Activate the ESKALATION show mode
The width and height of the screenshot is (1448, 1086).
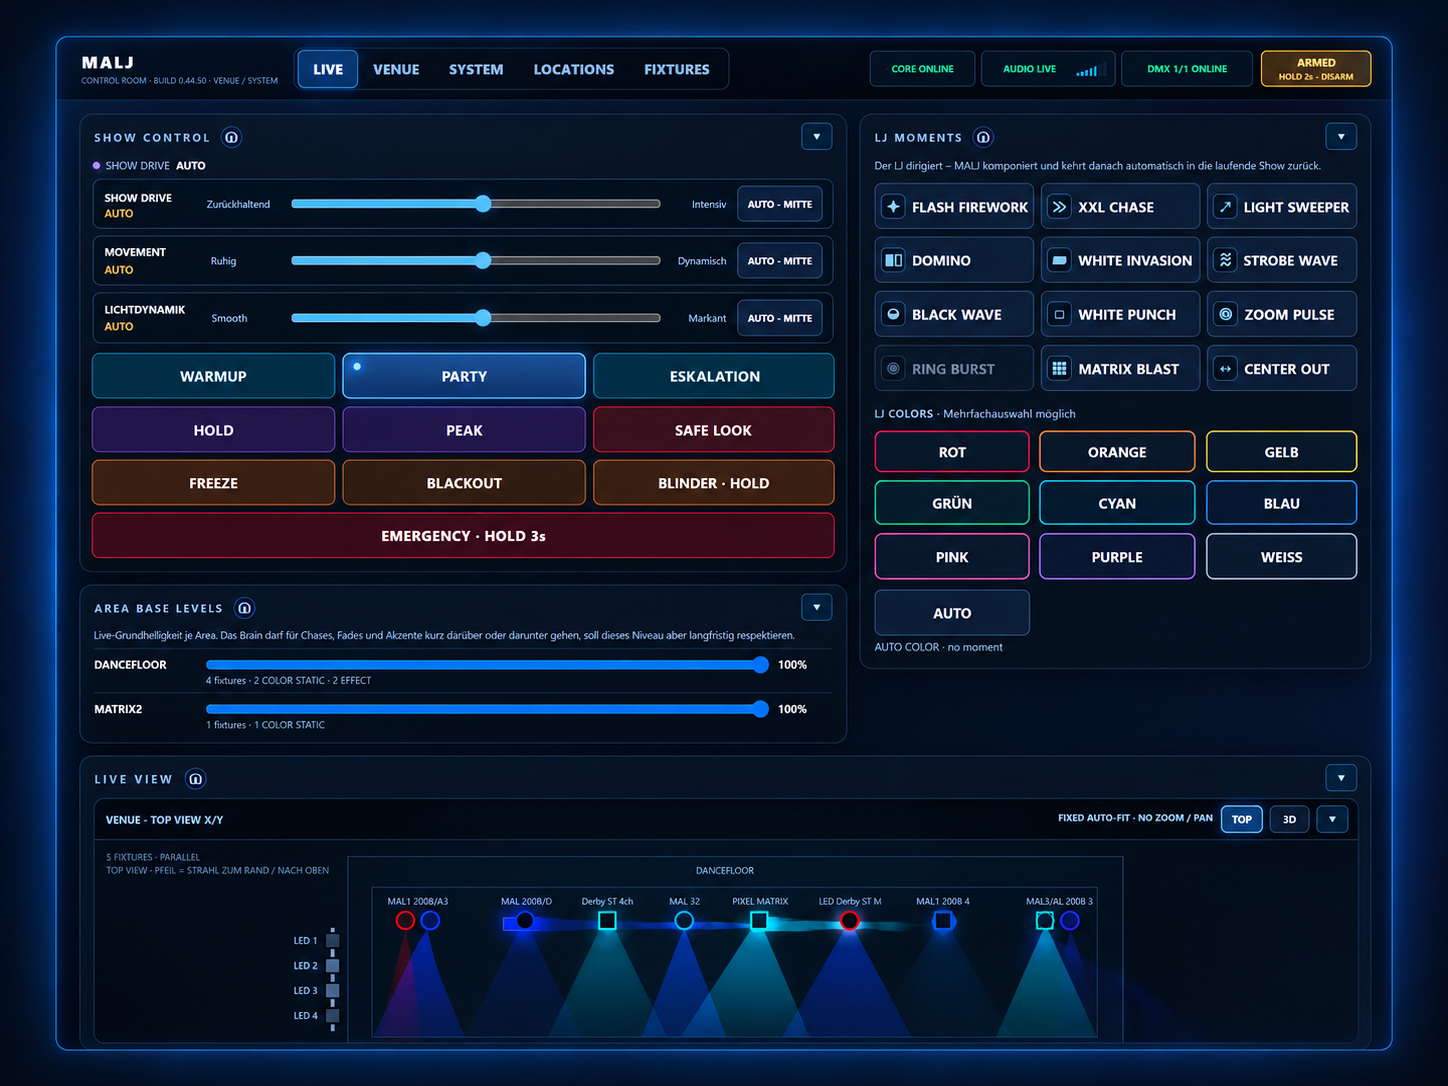pos(714,376)
